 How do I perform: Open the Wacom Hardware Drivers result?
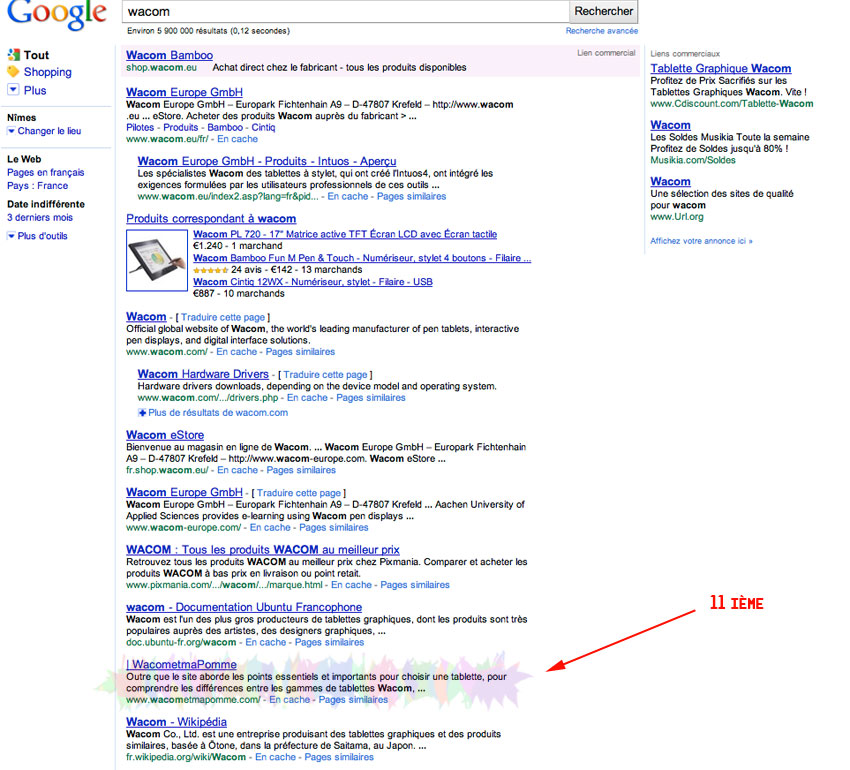click(203, 374)
